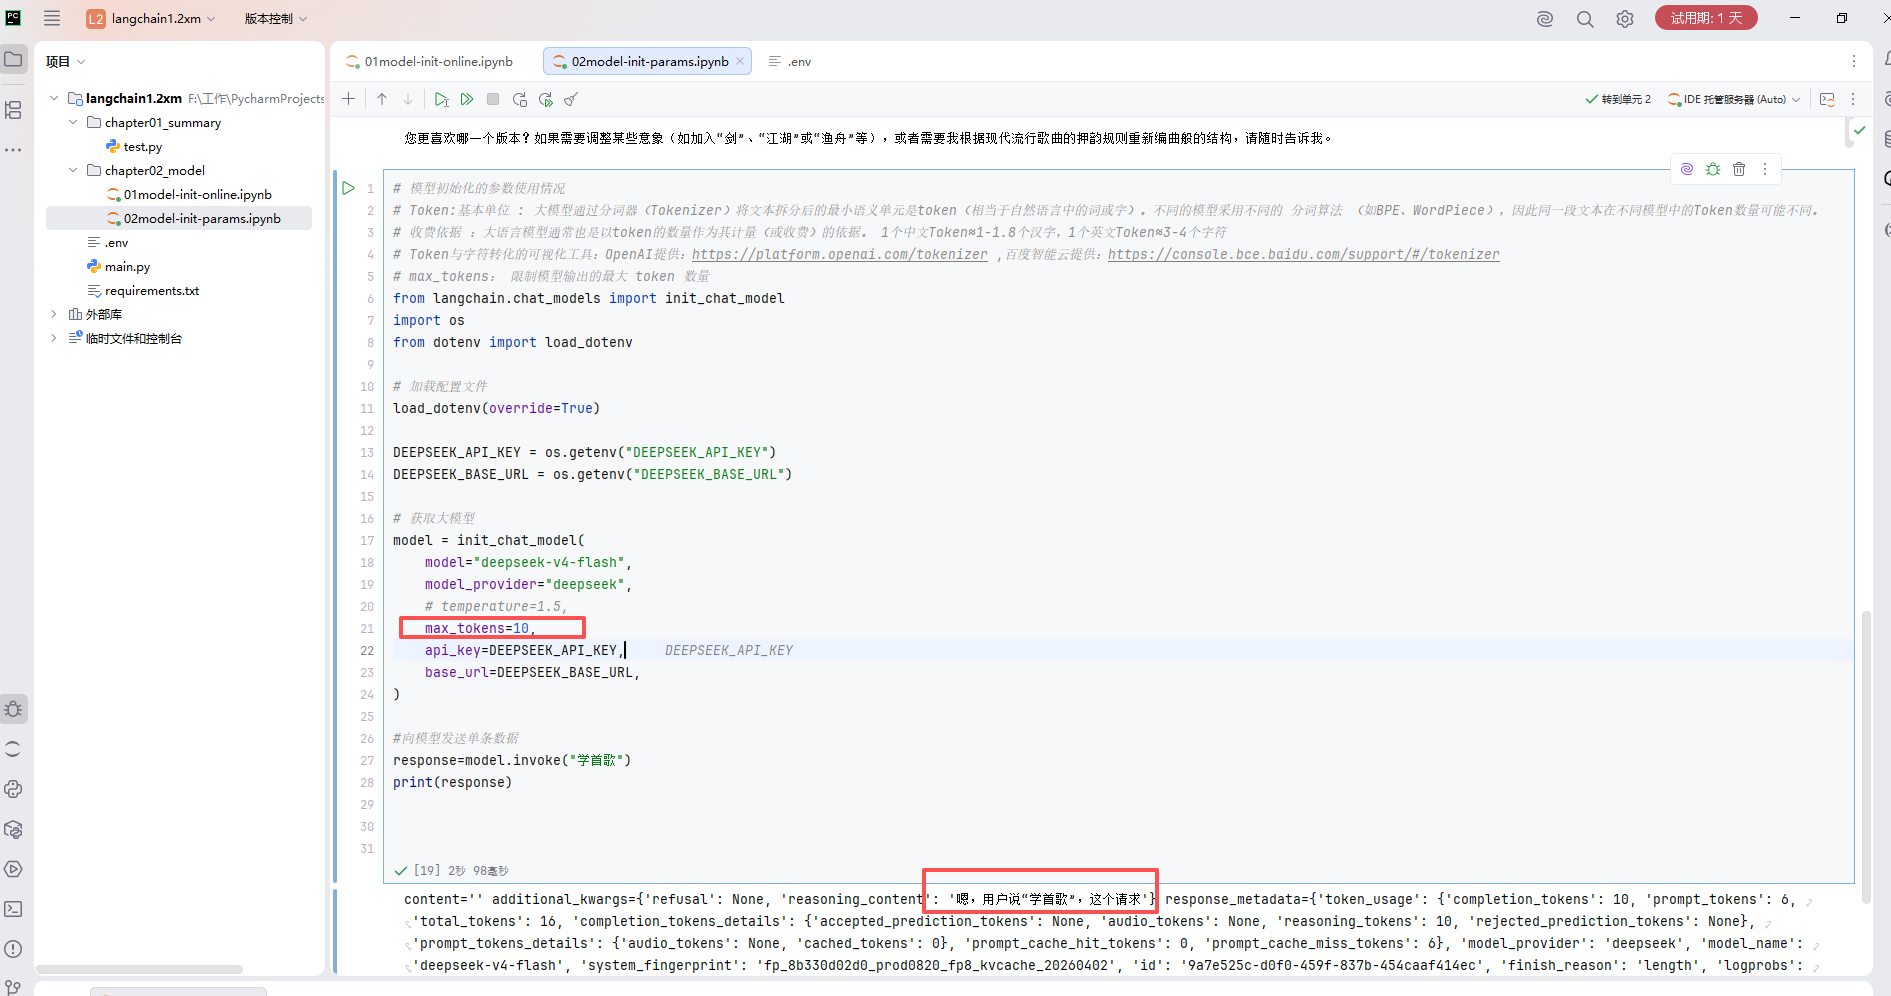Expand the 外部库 node
This screenshot has height=996, width=1891.
[54, 314]
